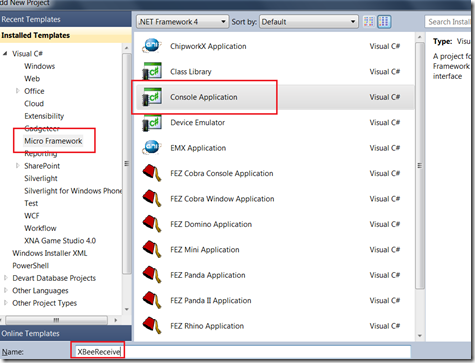Select the Device Emulator template name
Screen dimensions: 475x363
(198, 122)
